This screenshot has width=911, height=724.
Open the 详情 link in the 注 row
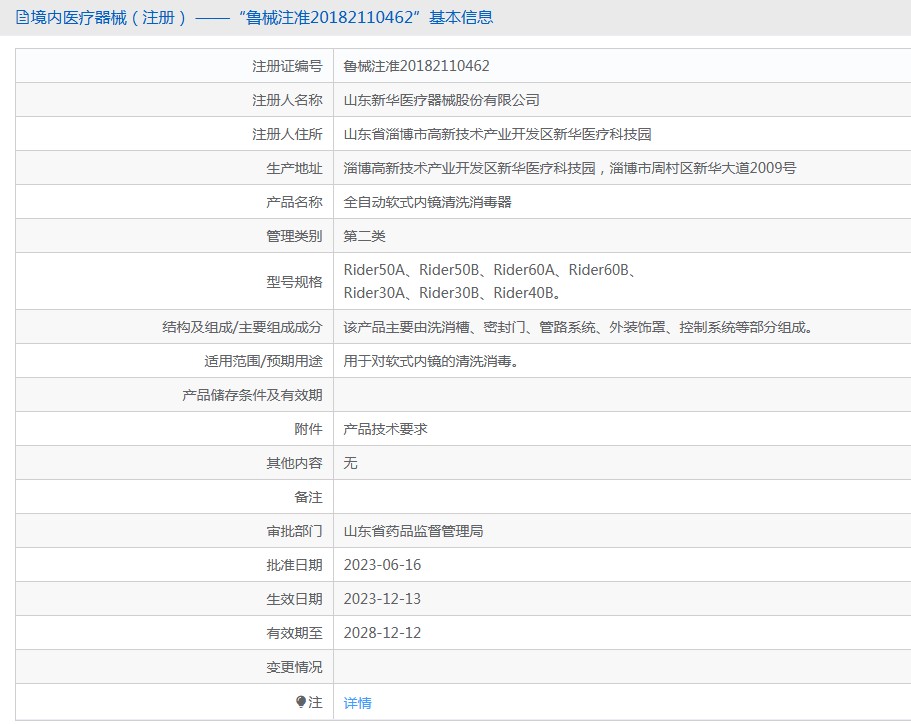point(357,703)
